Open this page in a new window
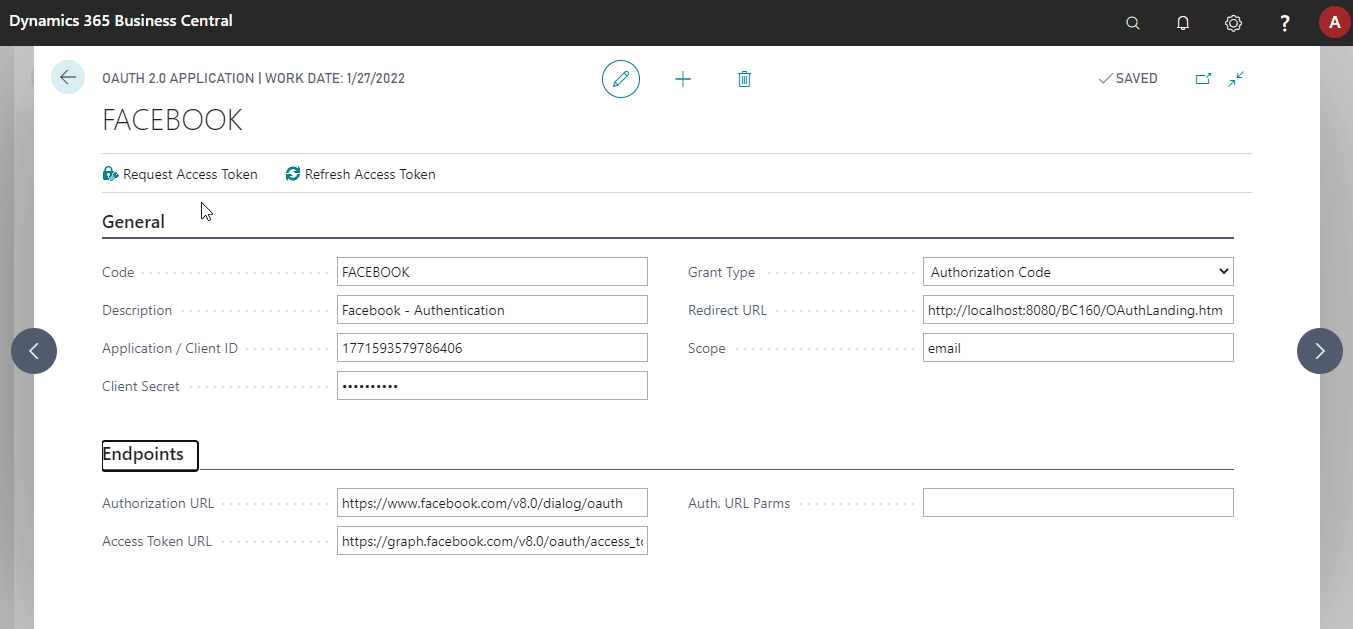This screenshot has width=1353, height=629. 1203,78
